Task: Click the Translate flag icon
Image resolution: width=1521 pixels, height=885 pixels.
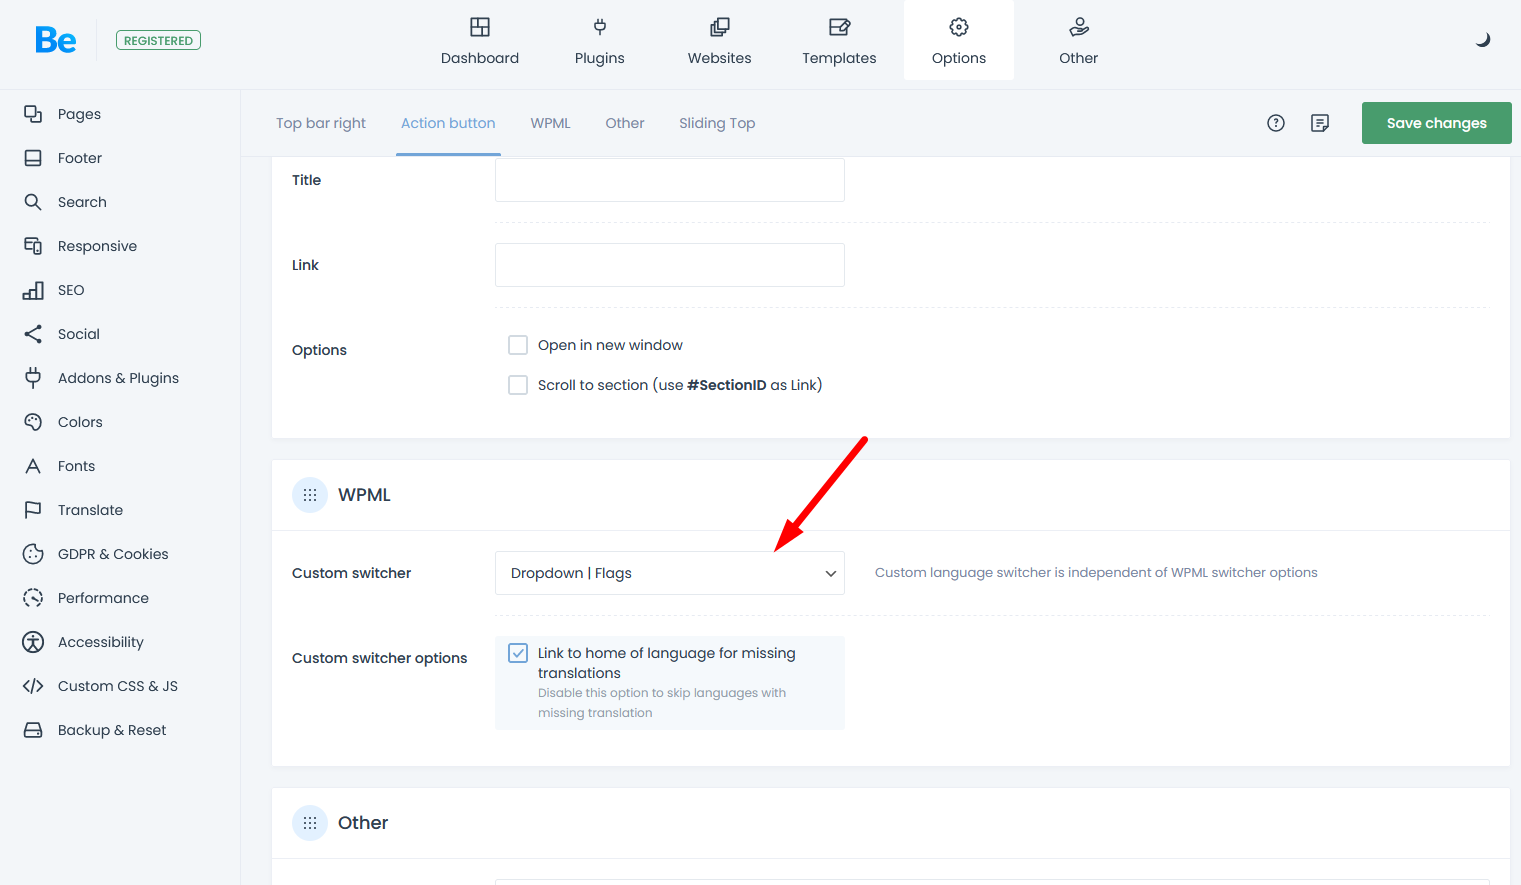Action: [33, 510]
